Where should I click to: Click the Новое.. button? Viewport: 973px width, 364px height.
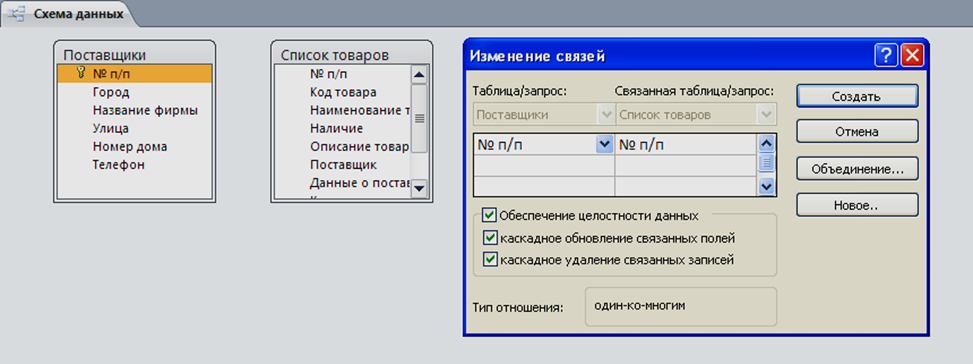pyautogui.click(x=857, y=205)
